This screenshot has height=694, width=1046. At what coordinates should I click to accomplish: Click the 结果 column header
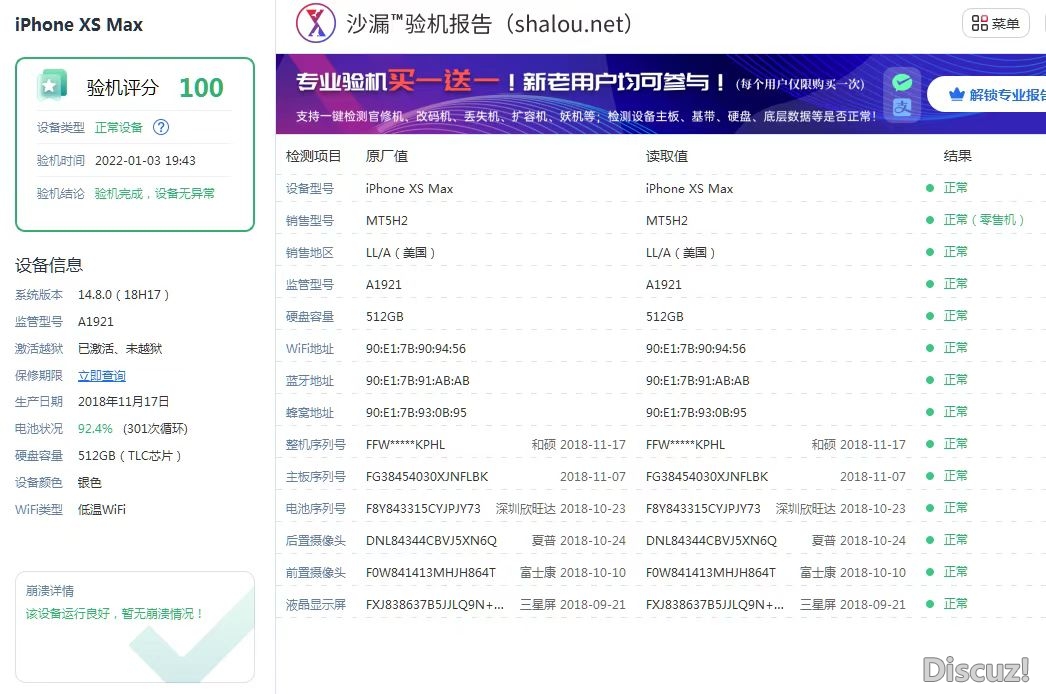click(957, 156)
